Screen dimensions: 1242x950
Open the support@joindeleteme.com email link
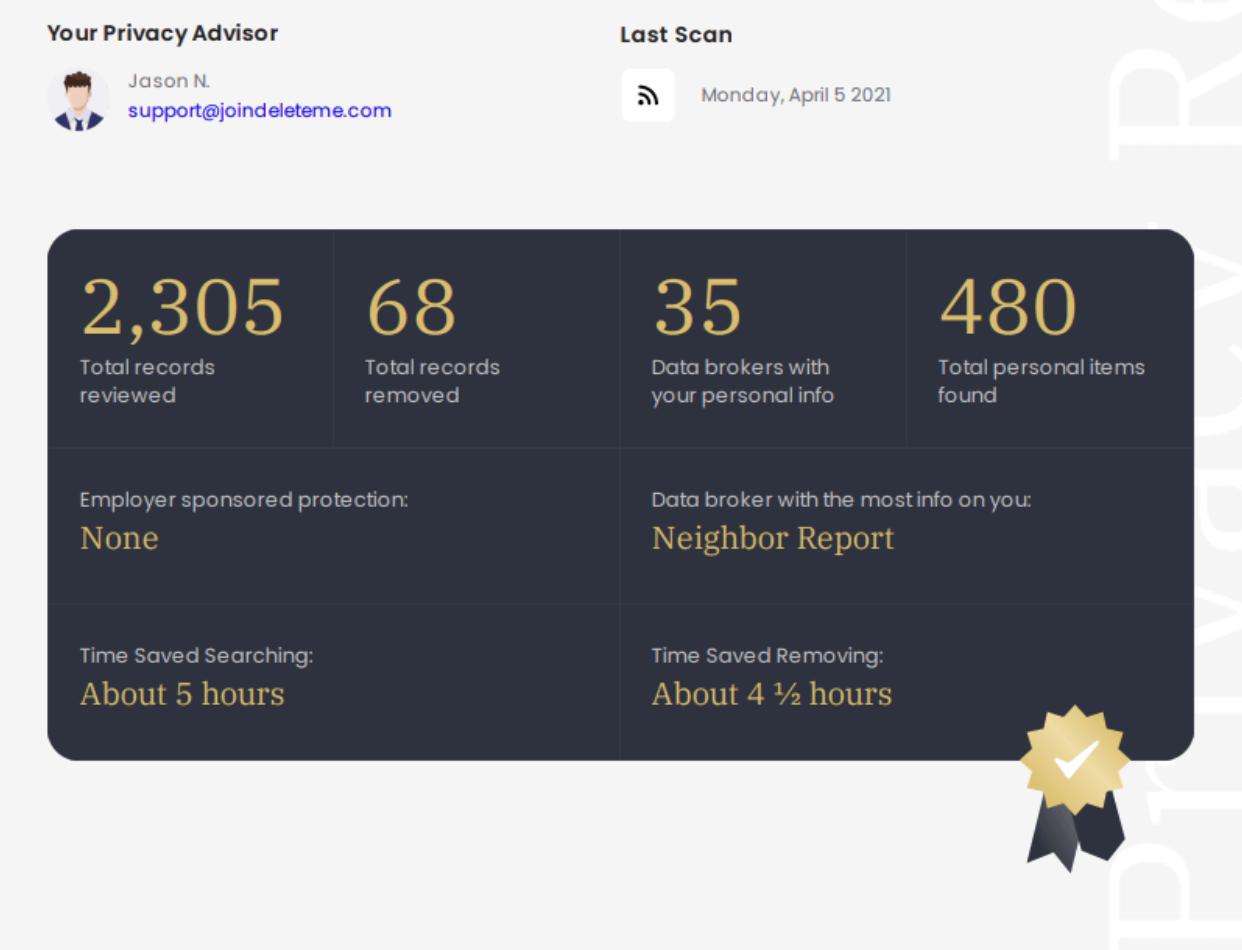pos(259,111)
